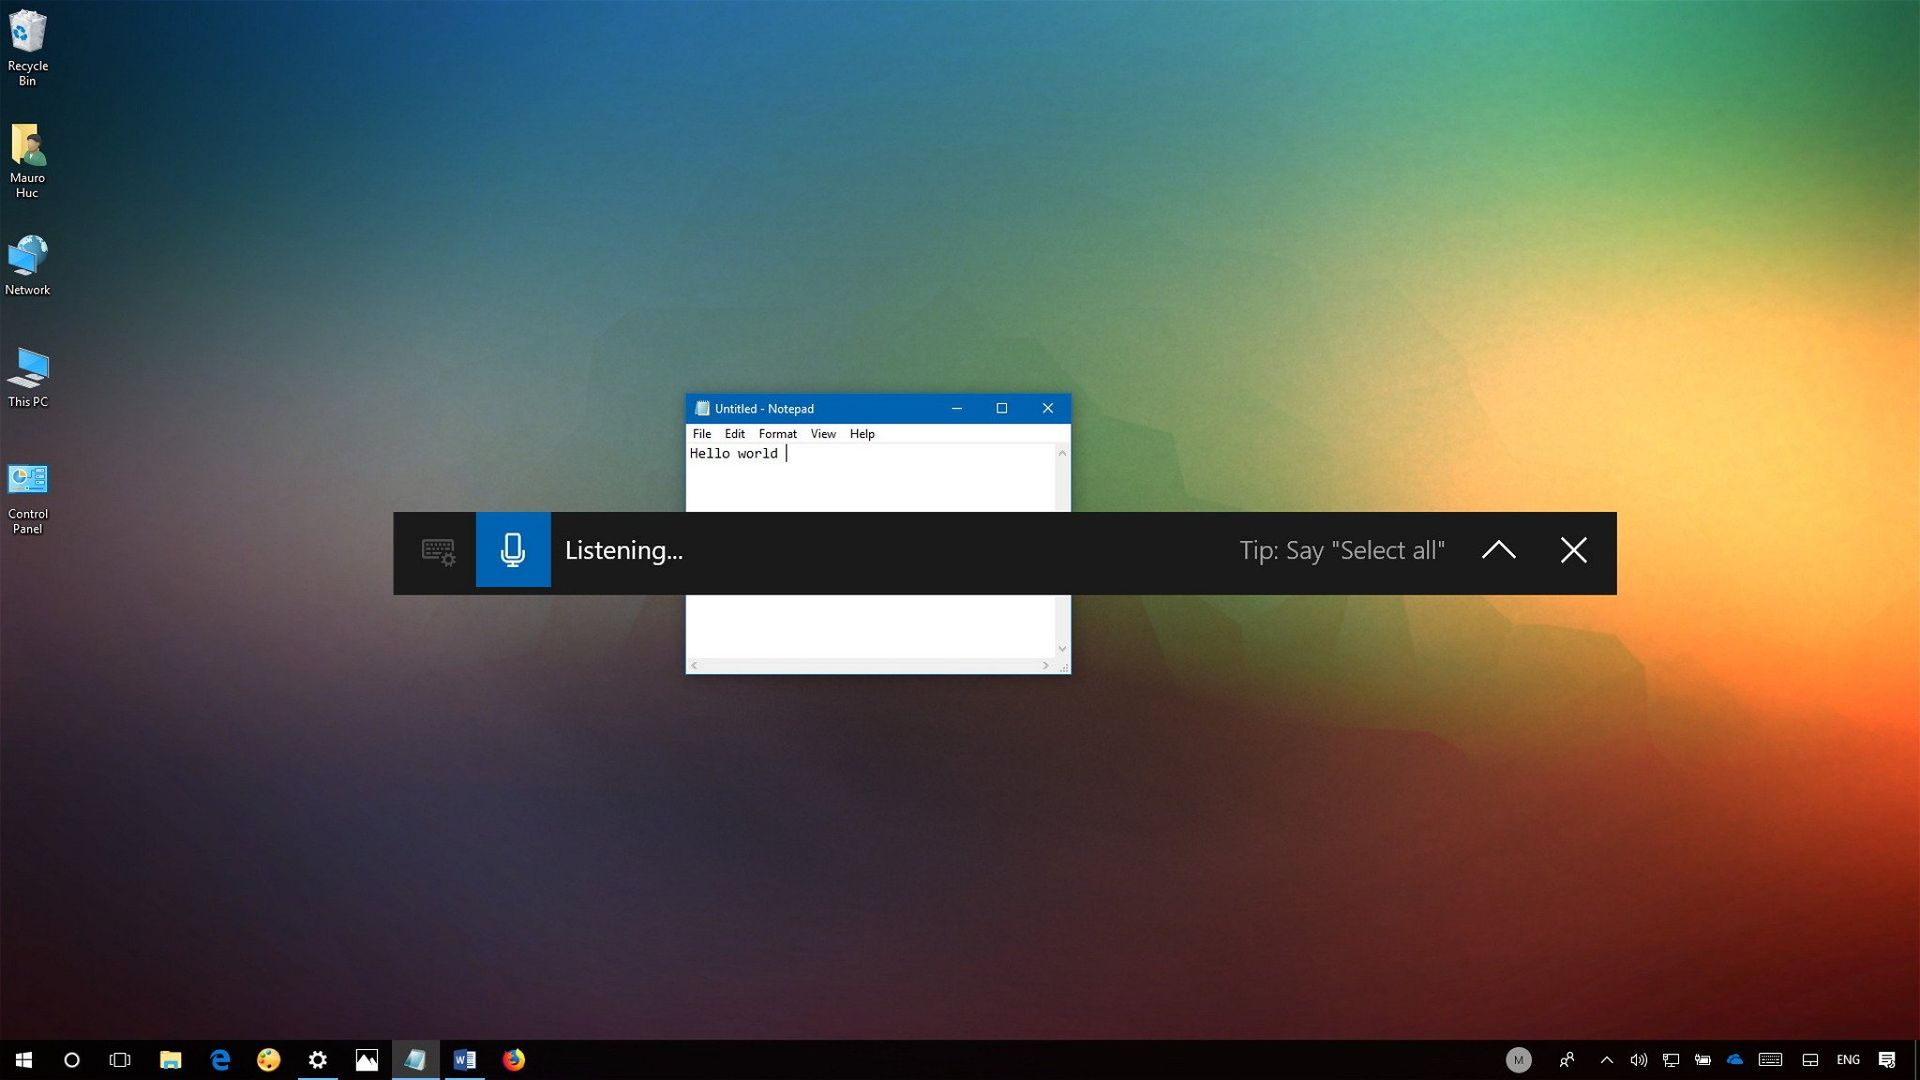Open the Format menu in Notepad
The width and height of the screenshot is (1920, 1080).
777,433
